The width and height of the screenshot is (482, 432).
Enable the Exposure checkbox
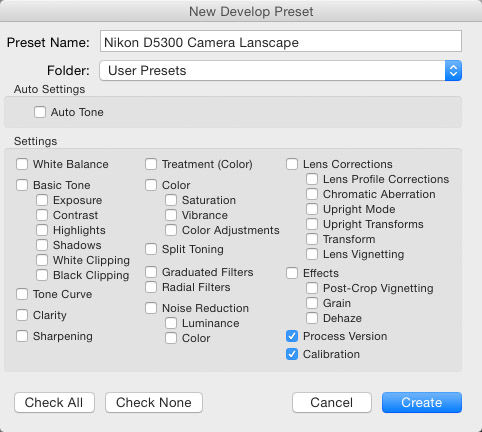(42, 200)
